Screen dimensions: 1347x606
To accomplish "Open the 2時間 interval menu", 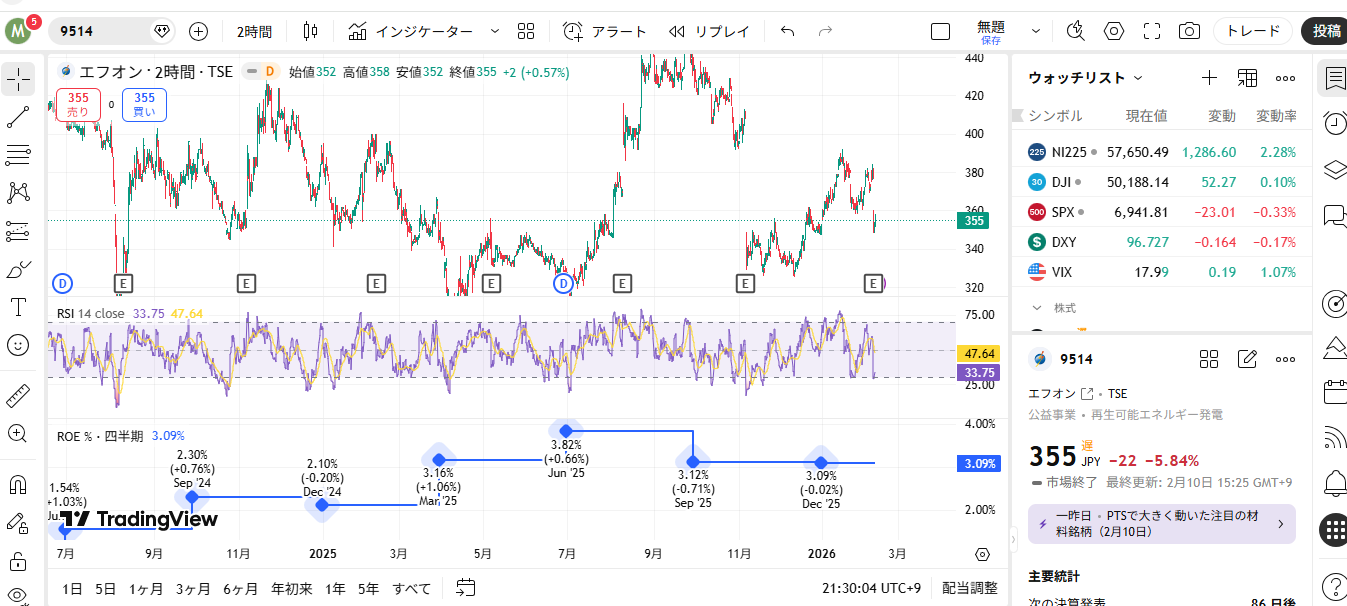I will pyautogui.click(x=254, y=31).
